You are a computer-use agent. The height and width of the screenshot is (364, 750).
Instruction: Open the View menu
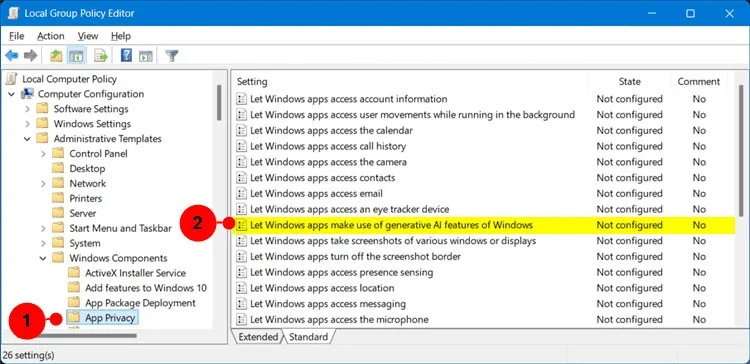point(88,36)
